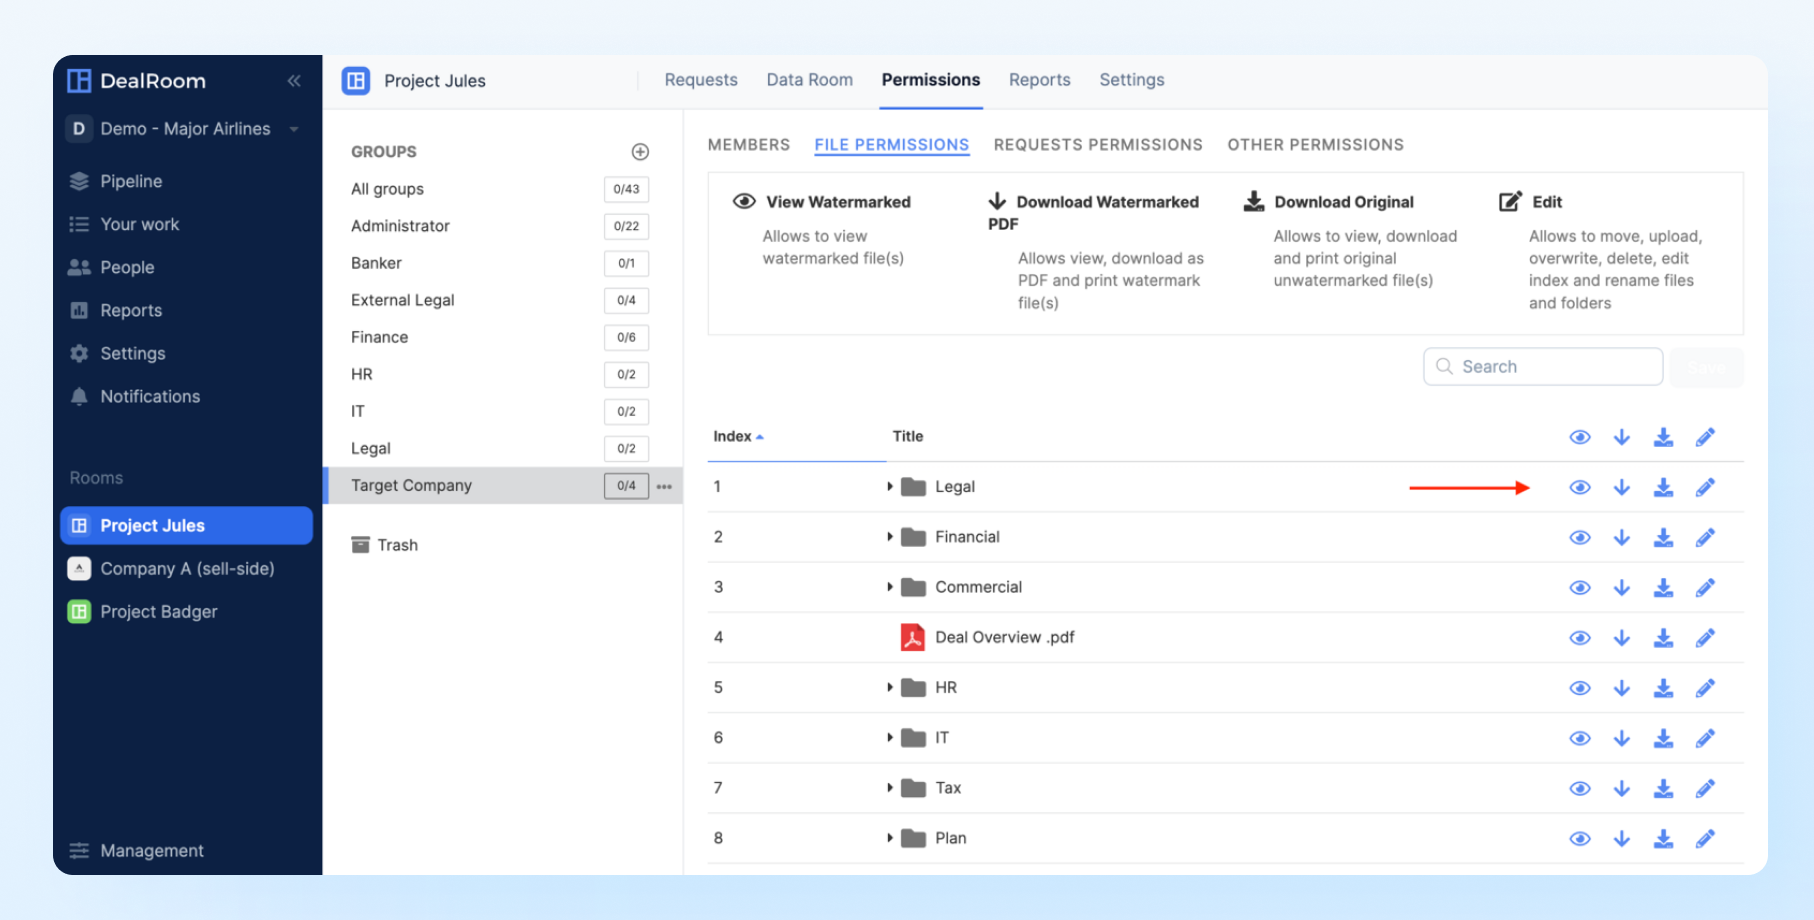Expand the IT folder disclosure triangle
Image resolution: width=1814 pixels, height=920 pixels.
tap(889, 738)
